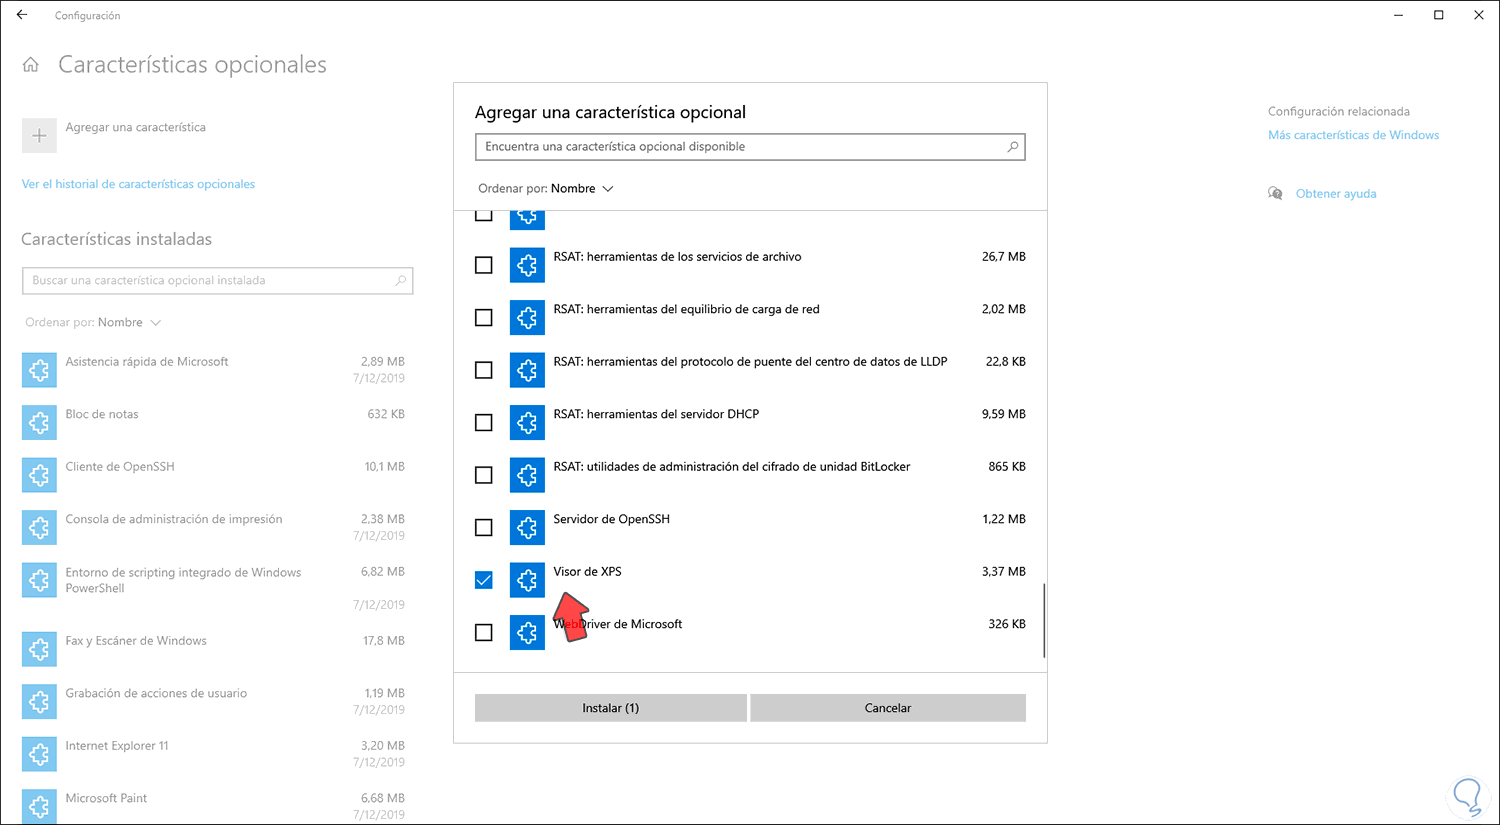Click the Cancelar button
This screenshot has width=1500, height=825.
click(887, 708)
